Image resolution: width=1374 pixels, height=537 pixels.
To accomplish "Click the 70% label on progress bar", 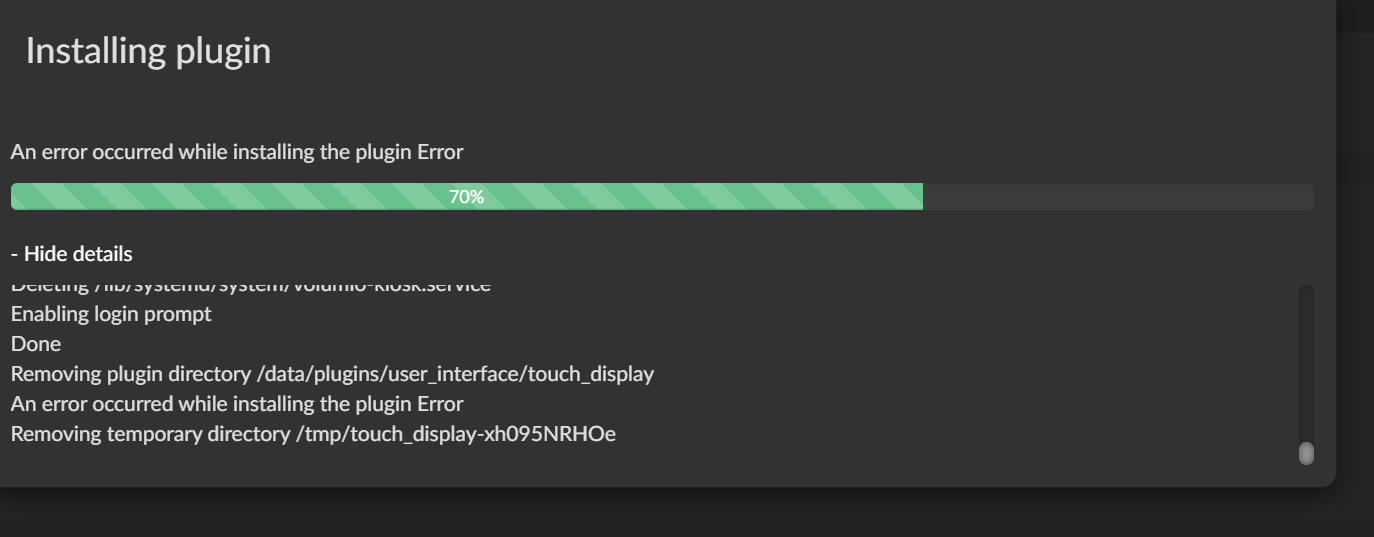I will tap(466, 197).
